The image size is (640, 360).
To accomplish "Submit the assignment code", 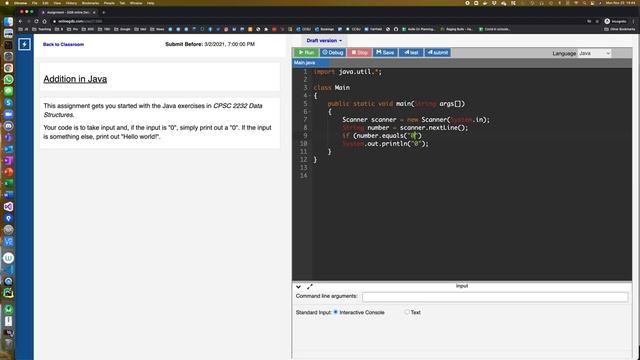I will (x=438, y=53).
